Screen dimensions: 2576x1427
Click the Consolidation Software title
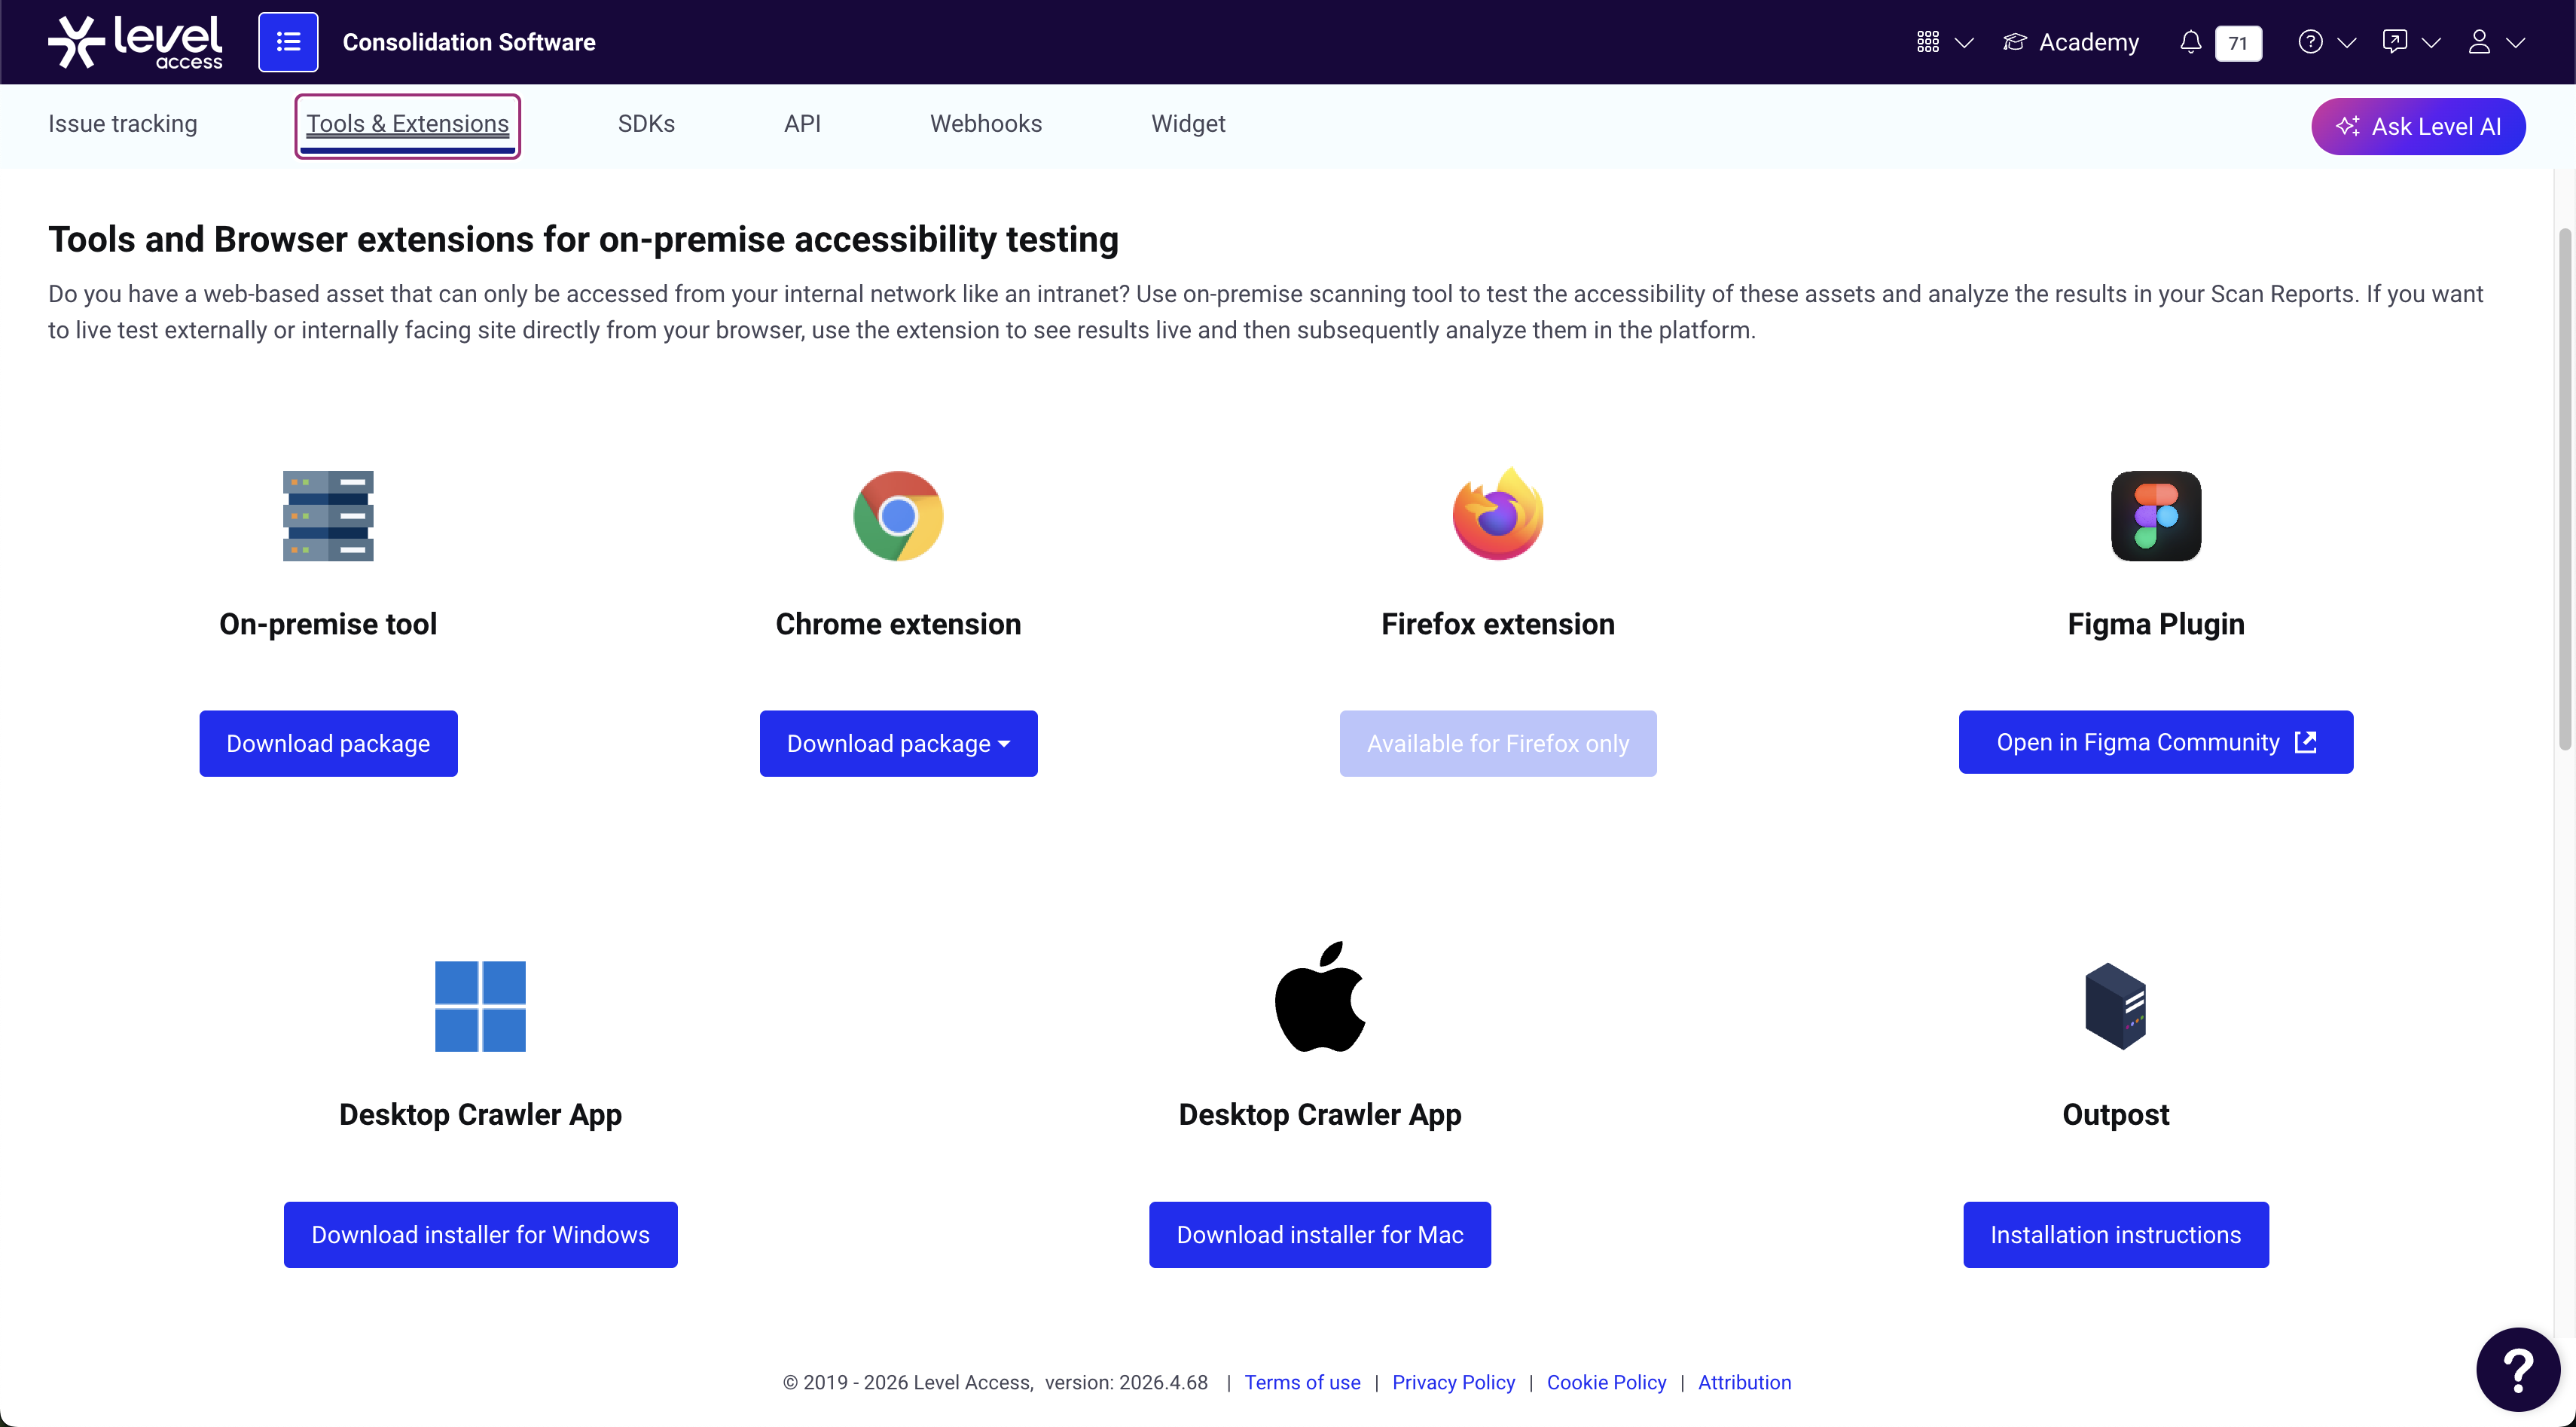click(469, 42)
